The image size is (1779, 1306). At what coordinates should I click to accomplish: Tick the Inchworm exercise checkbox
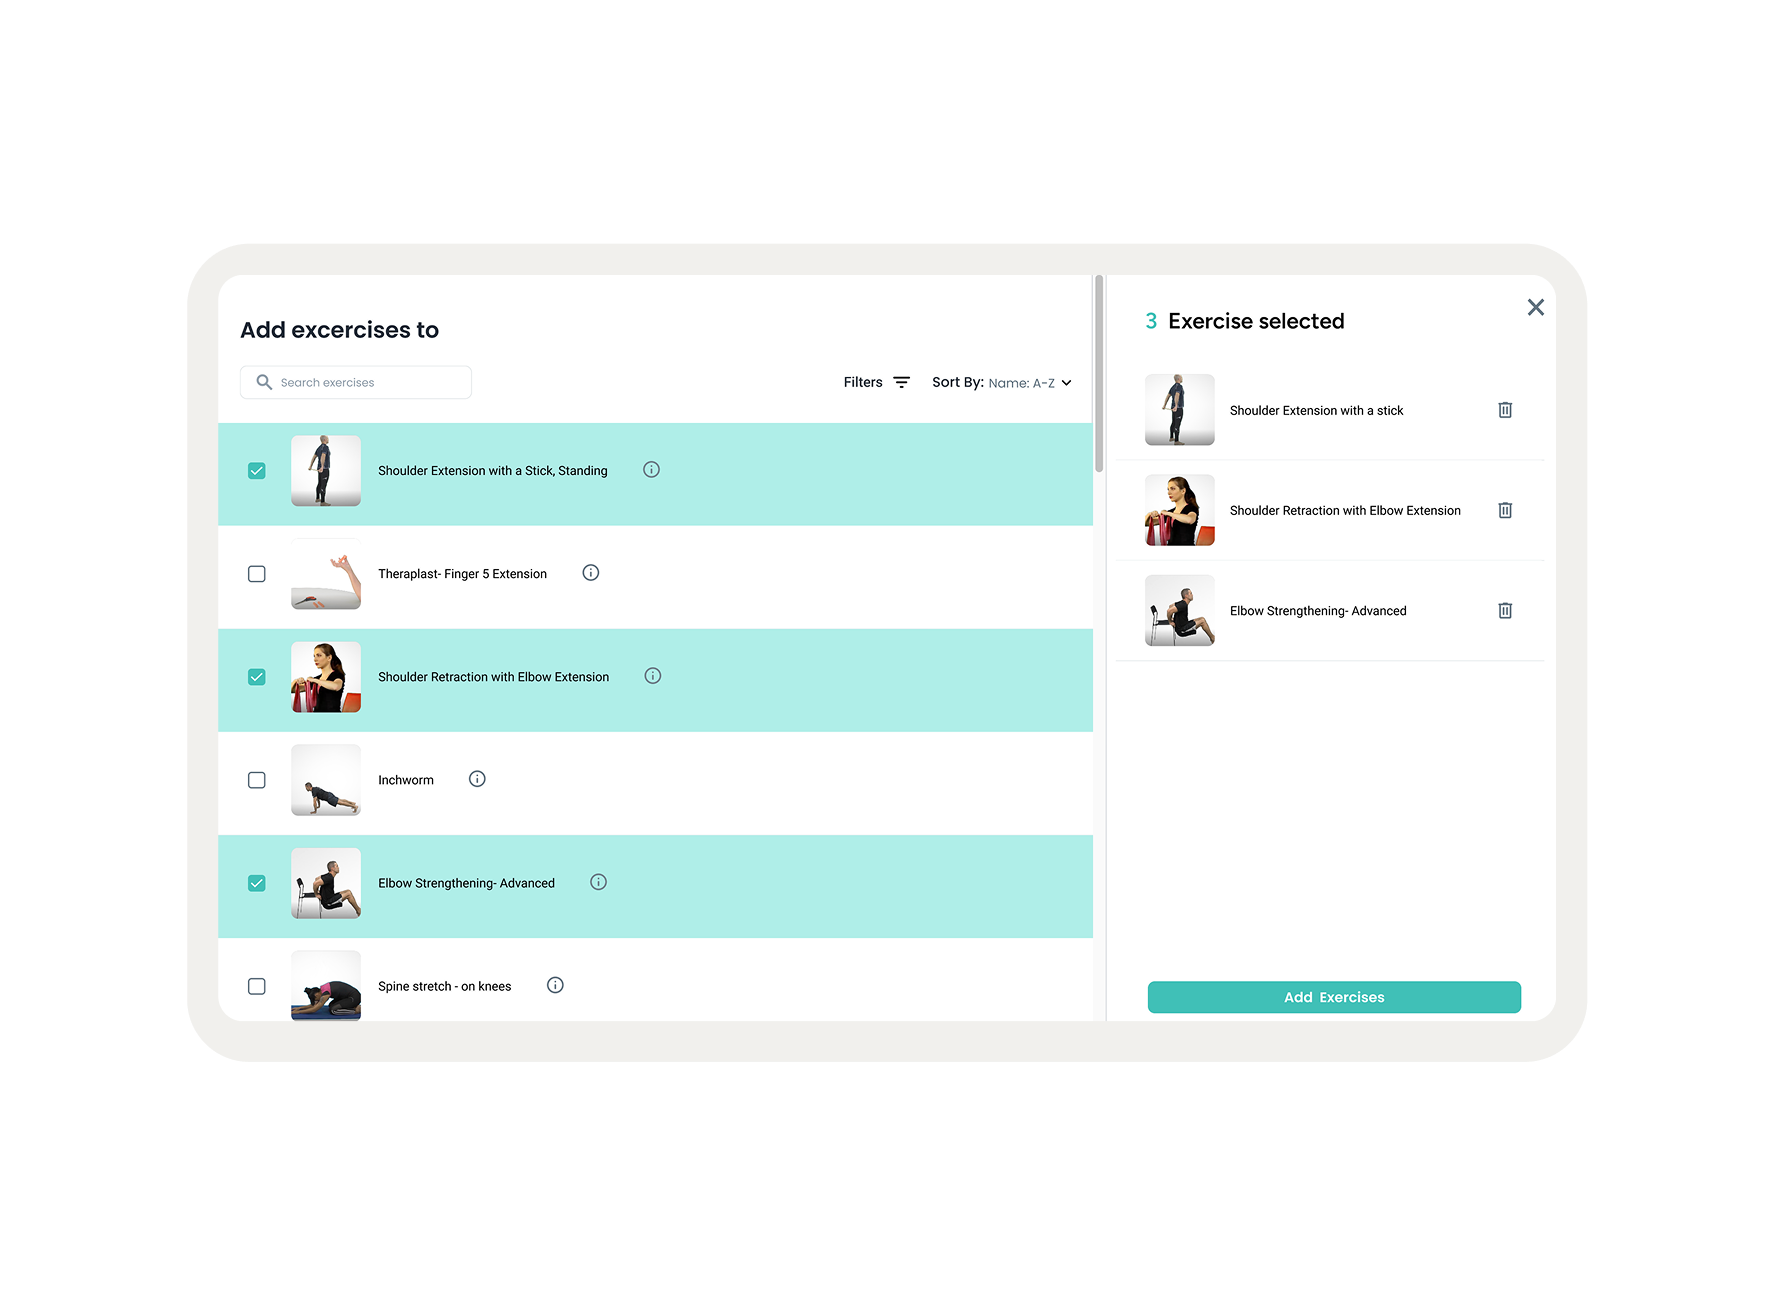tap(257, 780)
